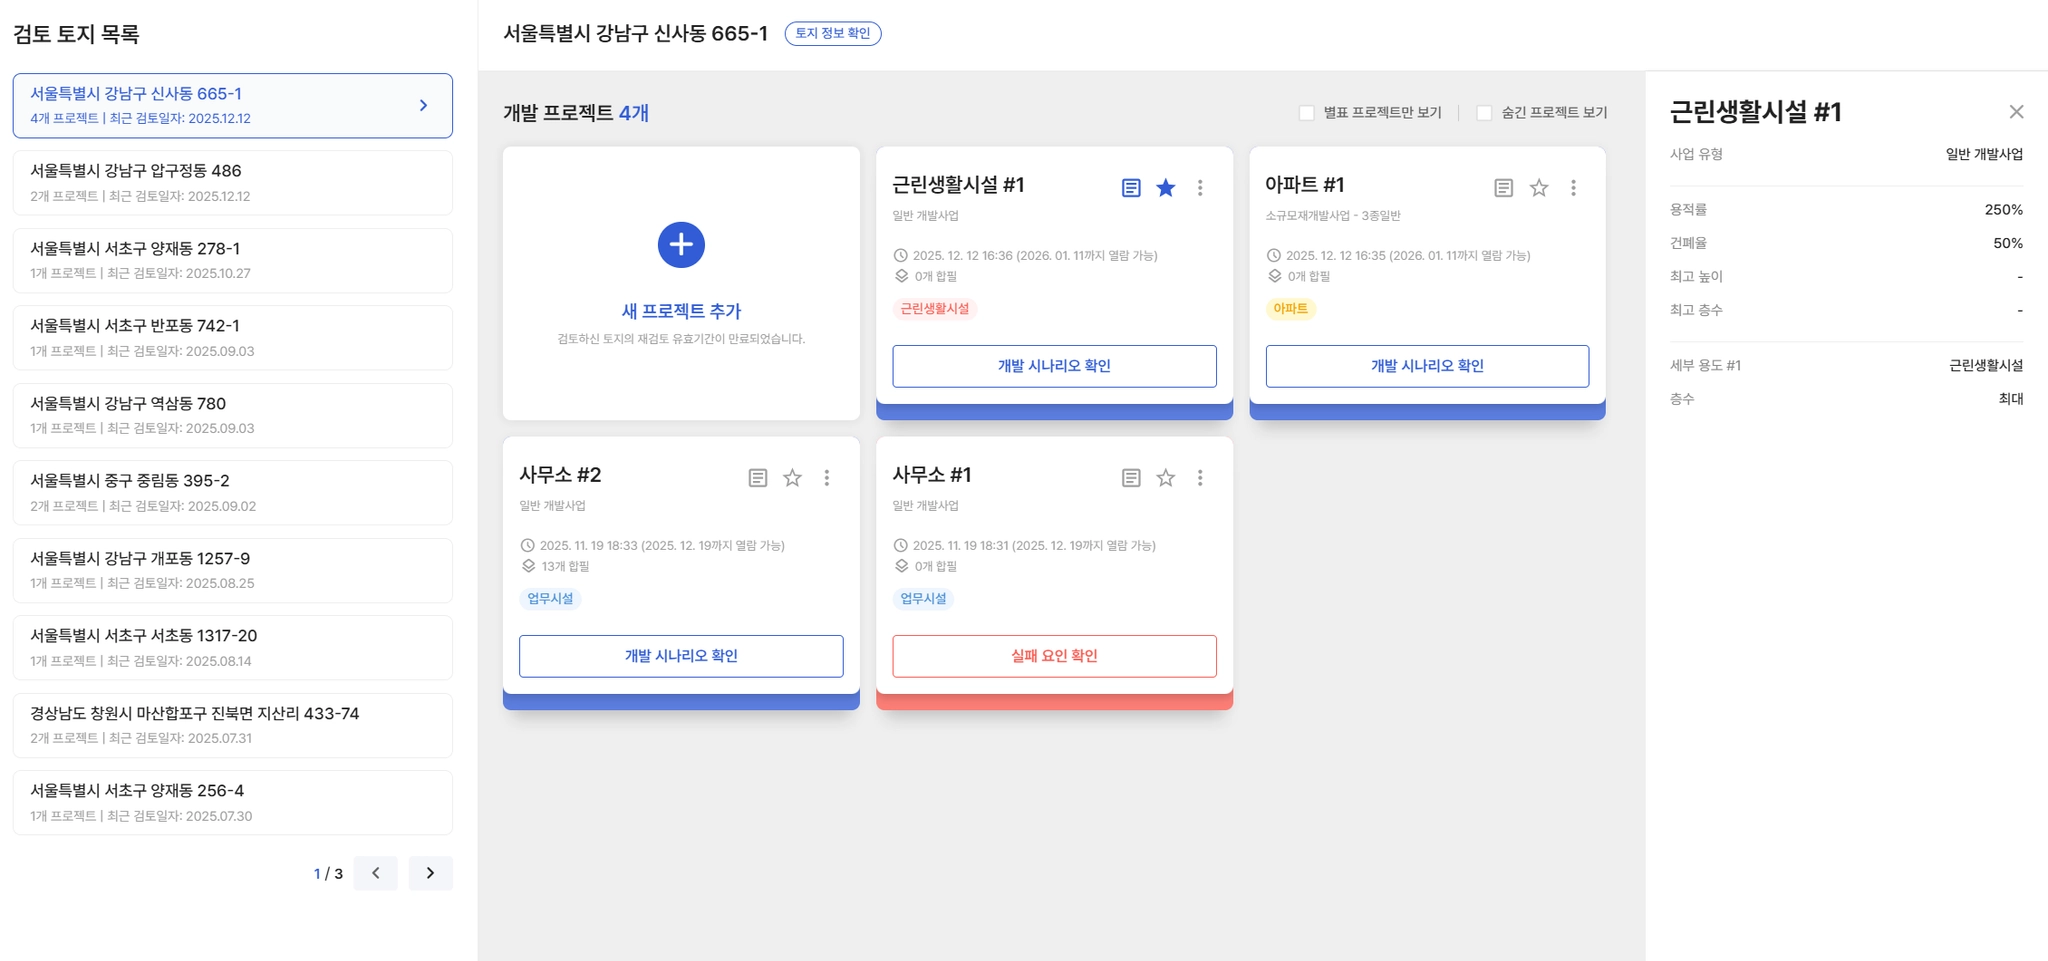The height and width of the screenshot is (961, 2048).
Task: Open details icon on 사무소 #1 card
Action: tap(1131, 478)
